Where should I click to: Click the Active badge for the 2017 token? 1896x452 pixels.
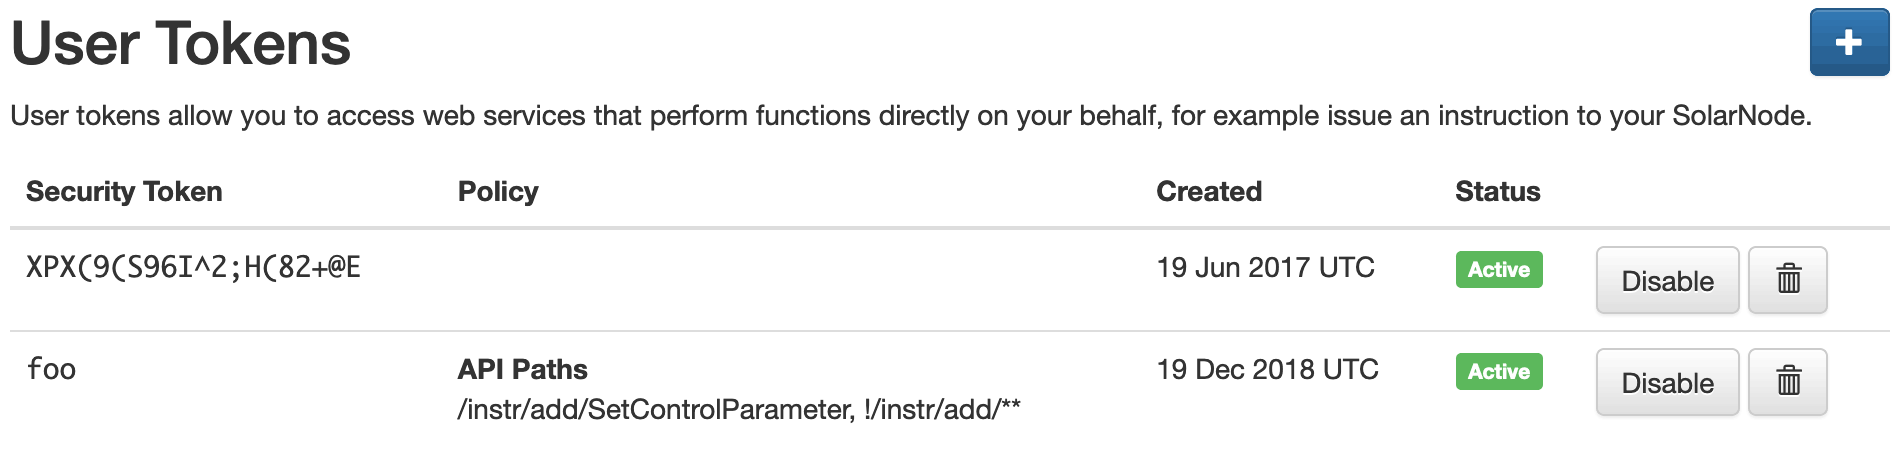click(1499, 269)
